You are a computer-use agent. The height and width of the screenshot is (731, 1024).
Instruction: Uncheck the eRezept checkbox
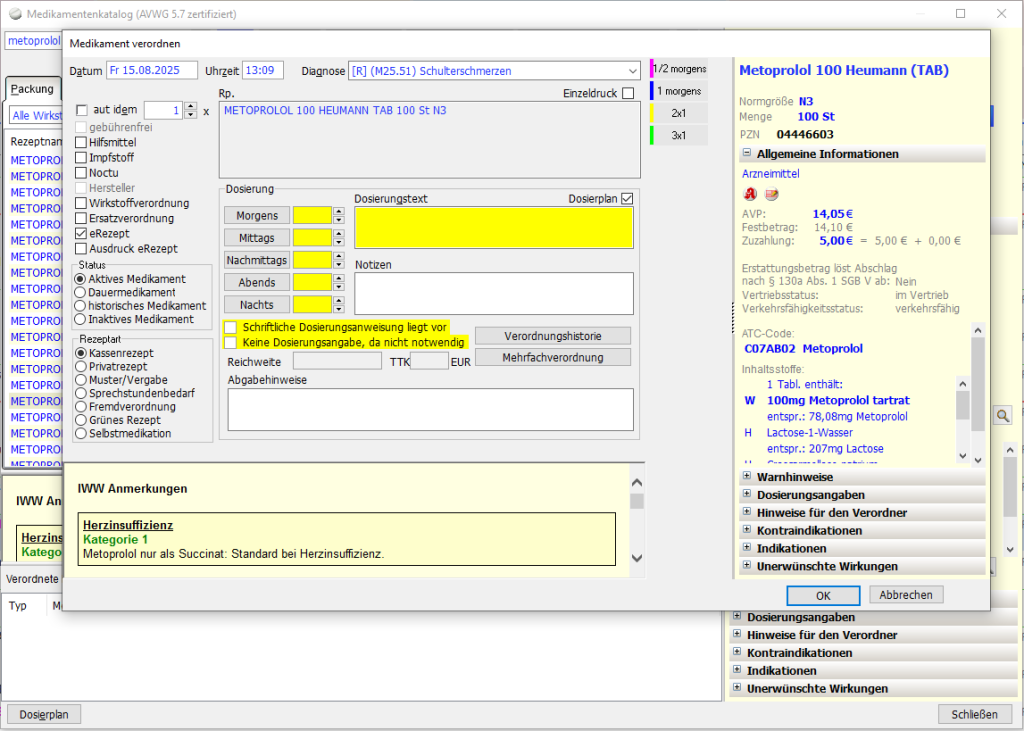[x=81, y=233]
